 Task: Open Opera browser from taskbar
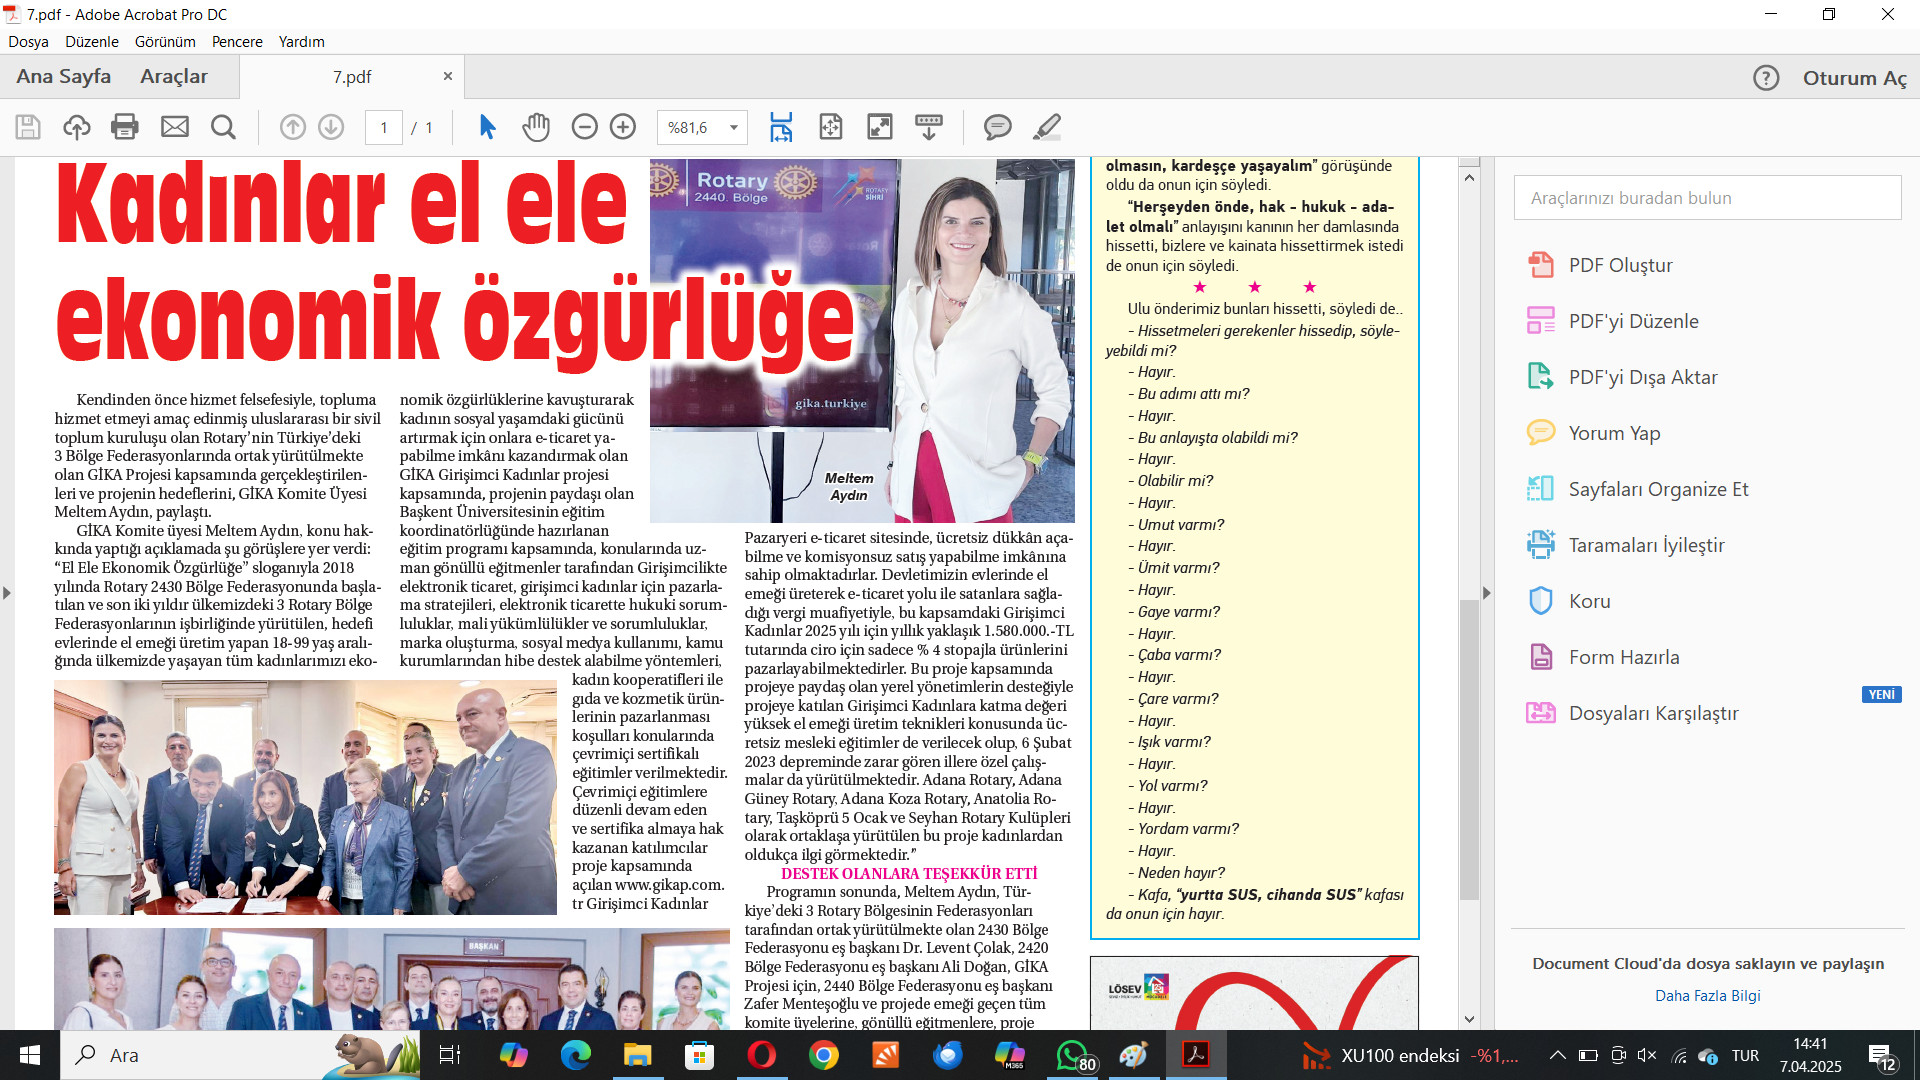pyautogui.click(x=762, y=1055)
